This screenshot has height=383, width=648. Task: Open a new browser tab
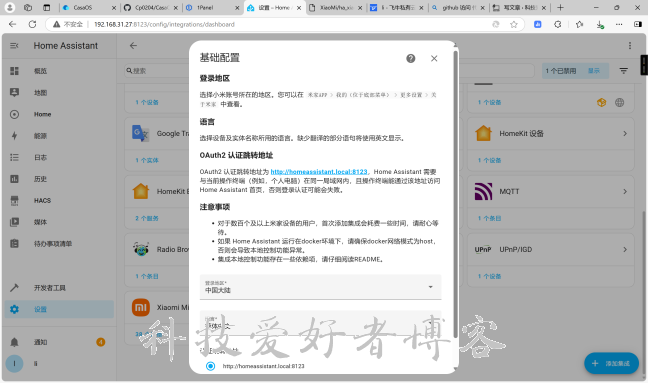coord(560,7)
